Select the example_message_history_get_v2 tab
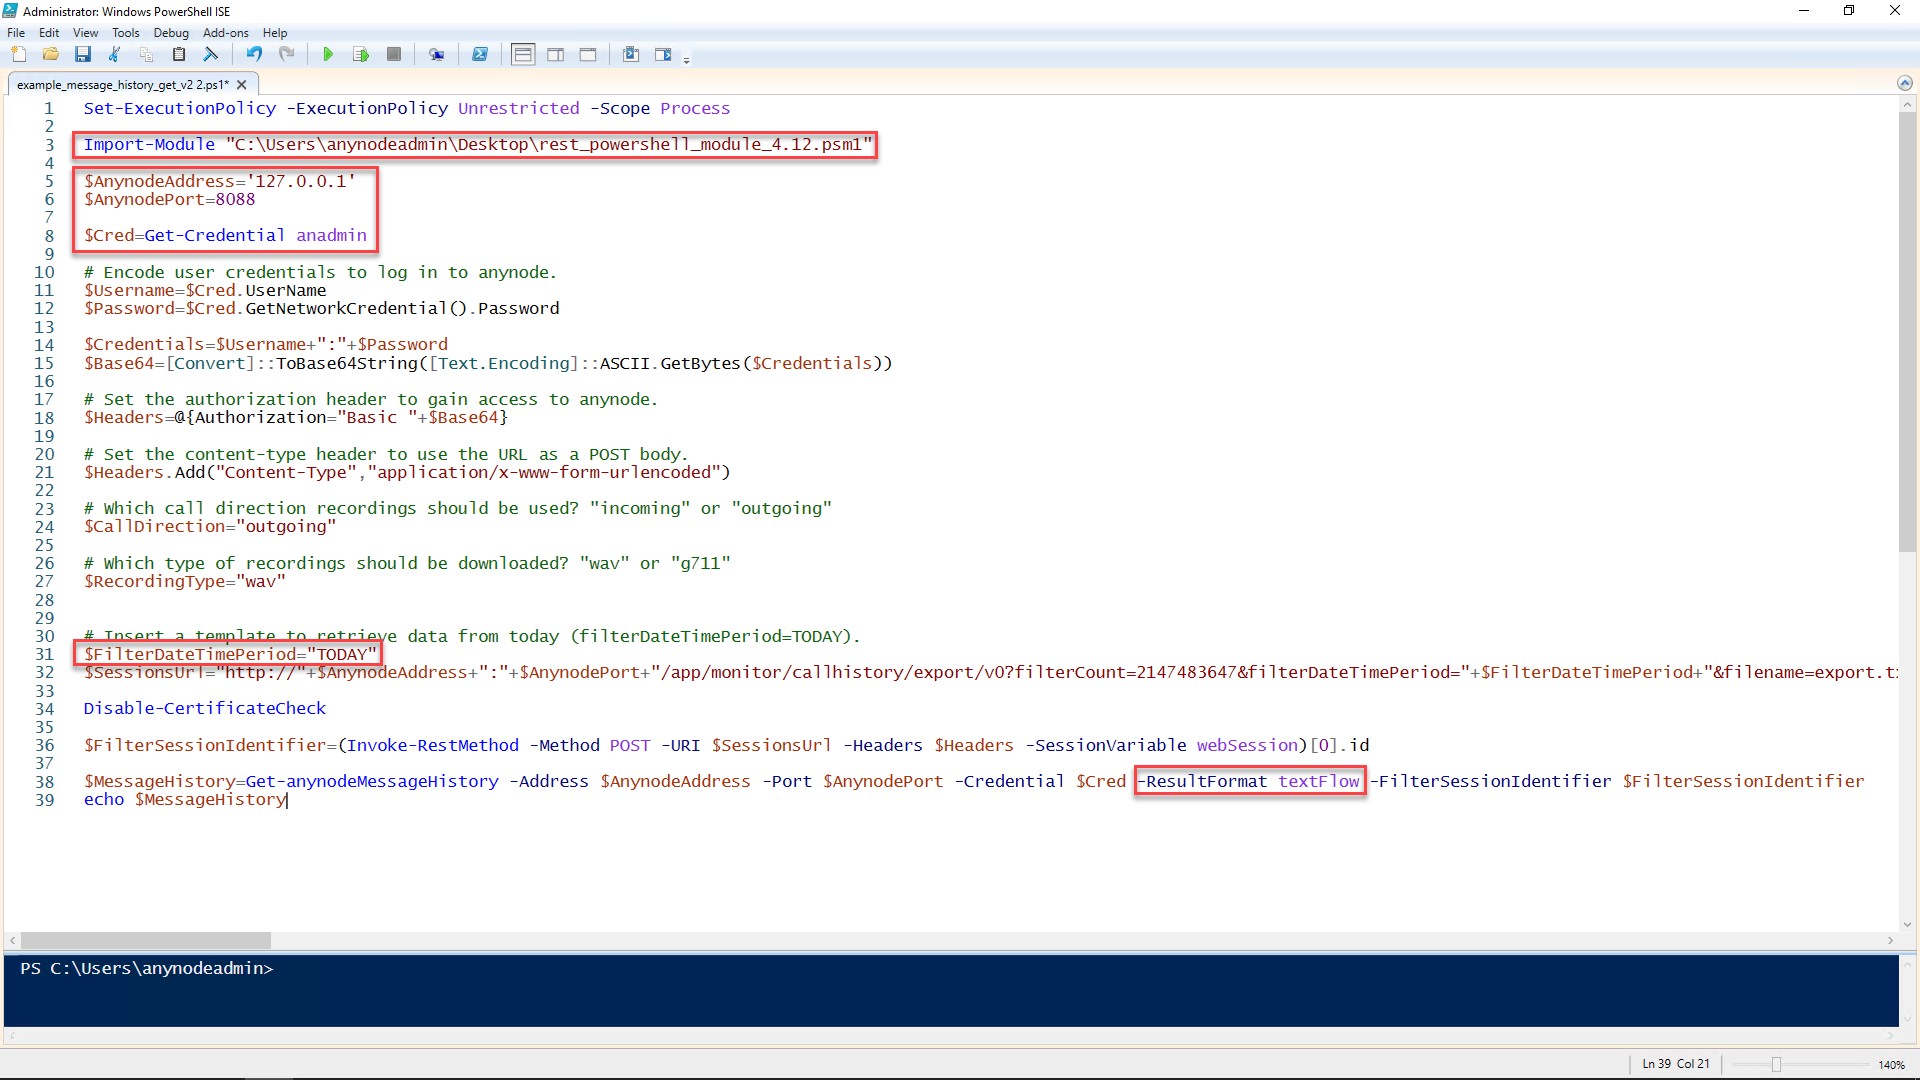1920x1080 pixels. pyautogui.click(x=118, y=84)
